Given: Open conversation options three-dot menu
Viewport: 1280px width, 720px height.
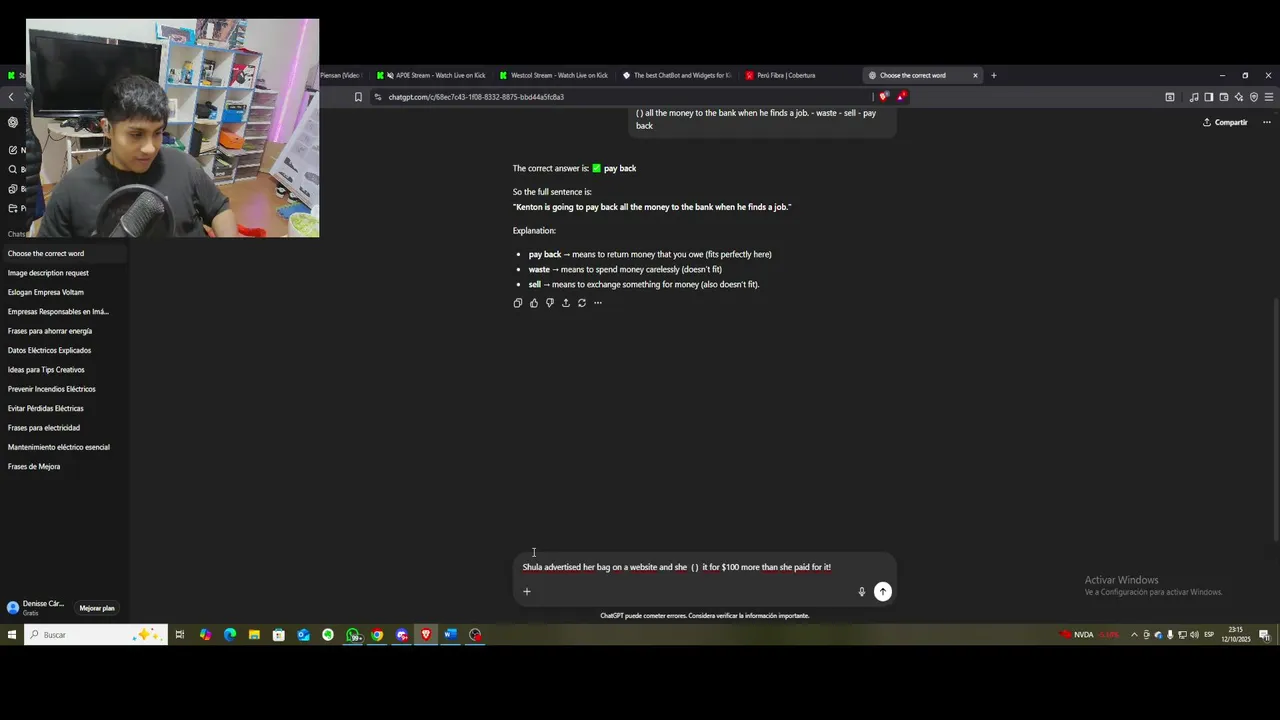Looking at the screenshot, I should tap(1267, 122).
